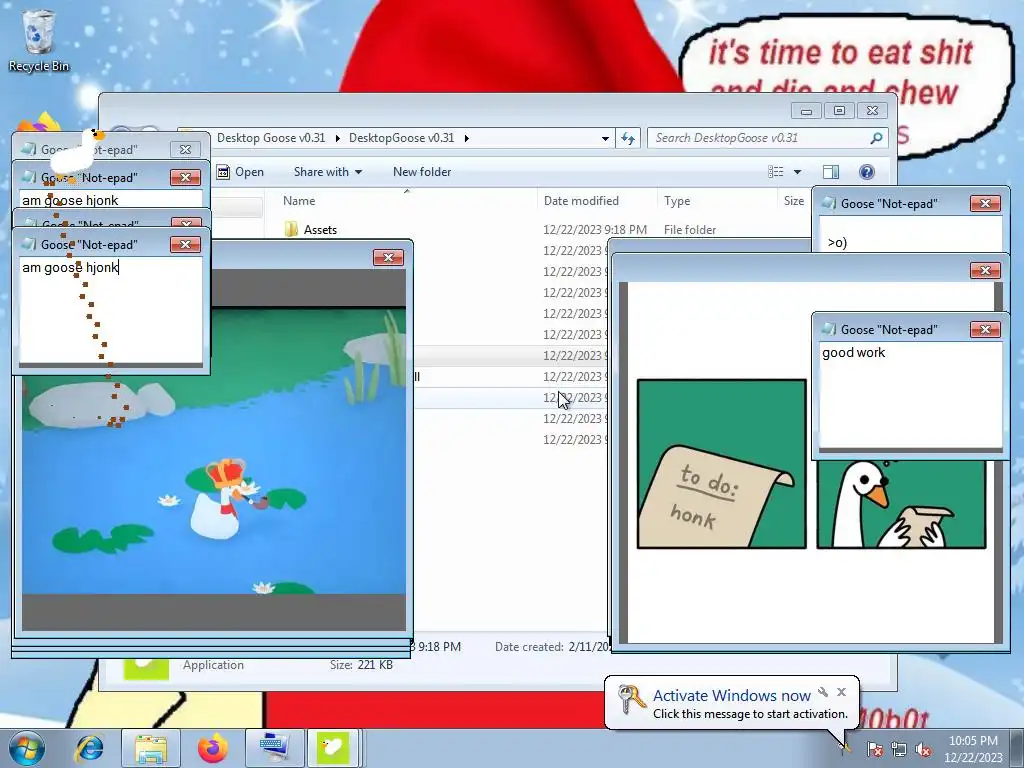This screenshot has height=768, width=1024.
Task: Click the goose reading note comic panel
Action: point(901,504)
